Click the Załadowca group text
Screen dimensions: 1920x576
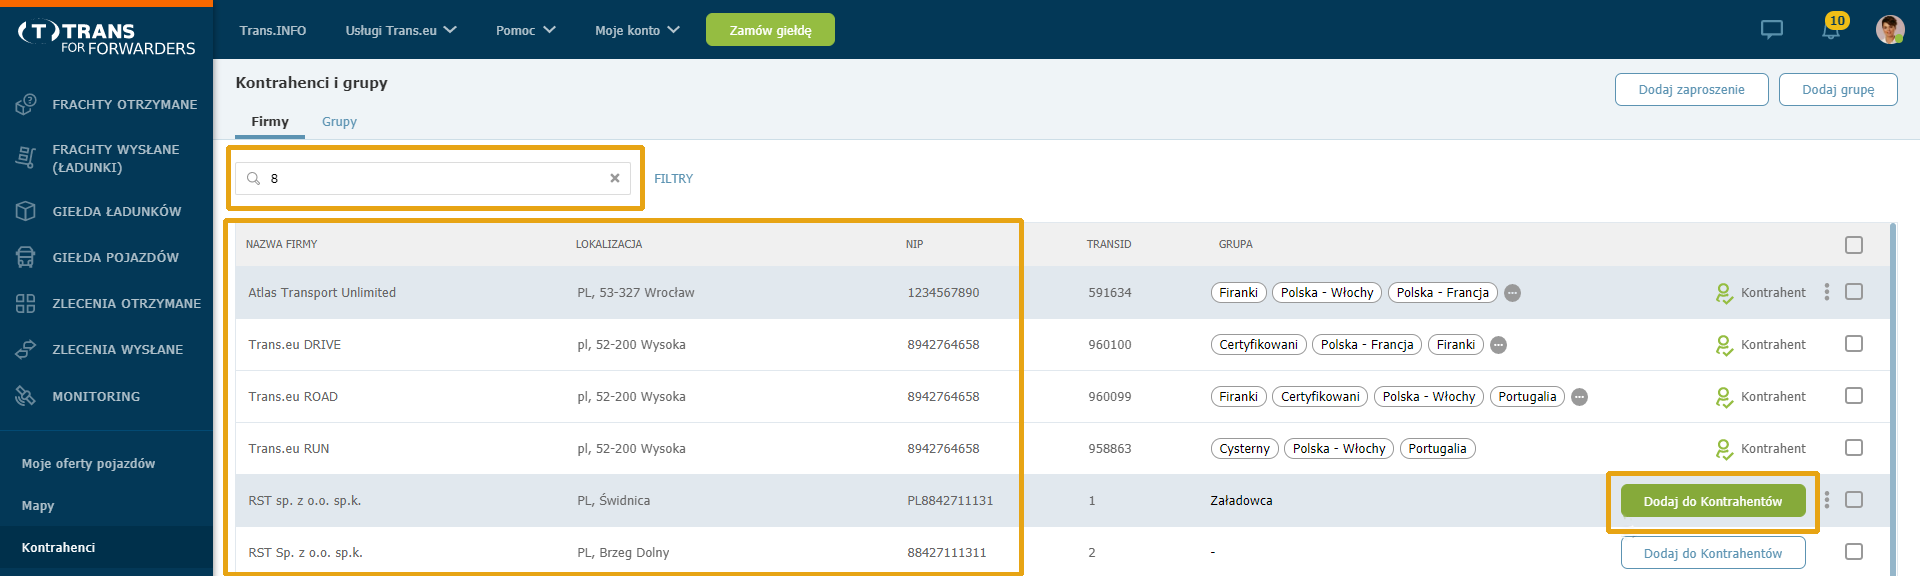(1241, 501)
